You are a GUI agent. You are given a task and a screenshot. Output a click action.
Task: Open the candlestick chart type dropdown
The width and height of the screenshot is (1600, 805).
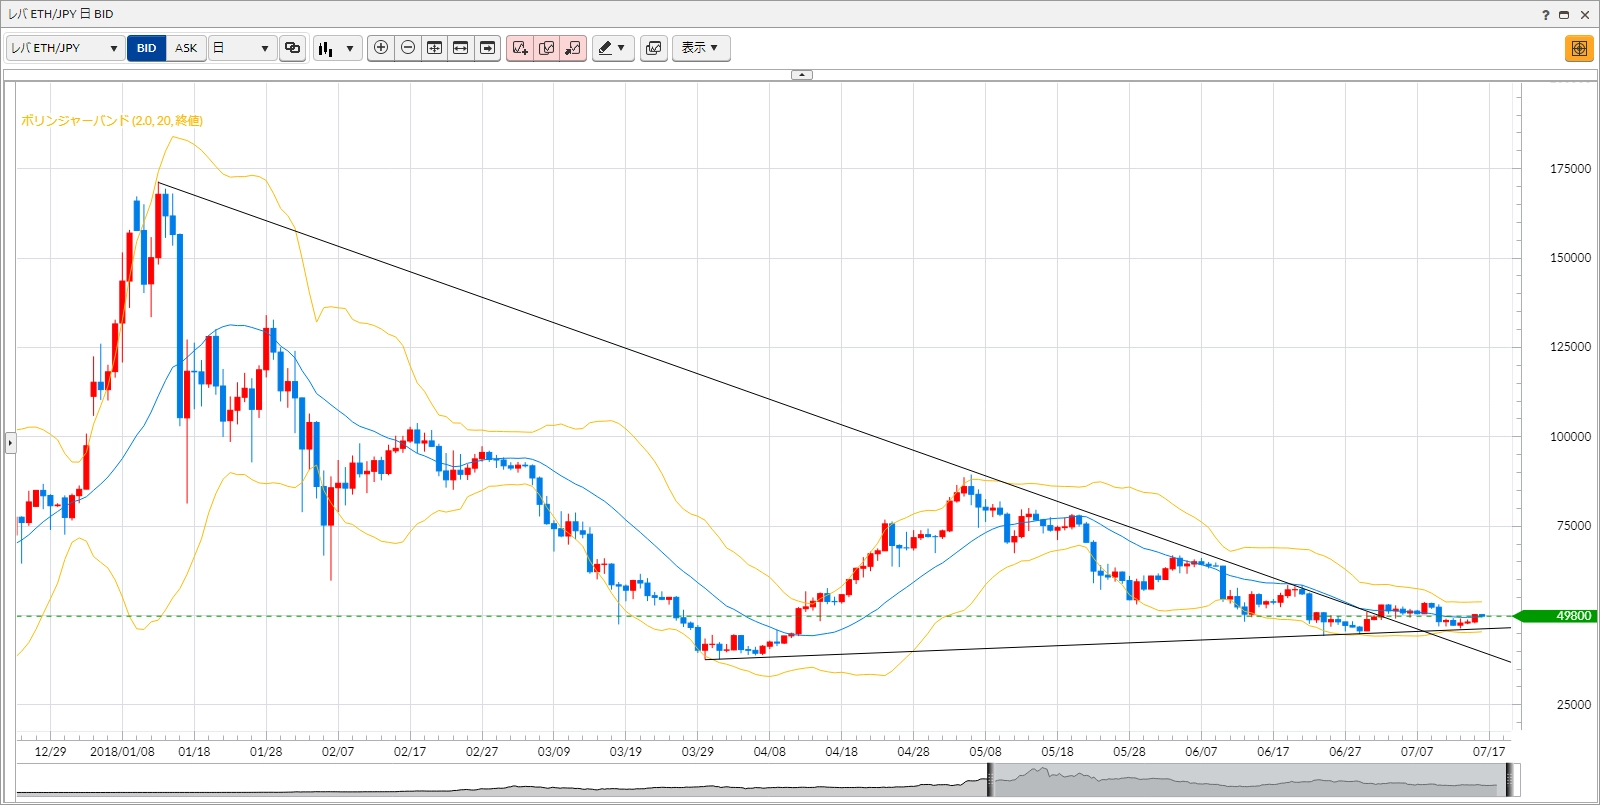tap(337, 48)
